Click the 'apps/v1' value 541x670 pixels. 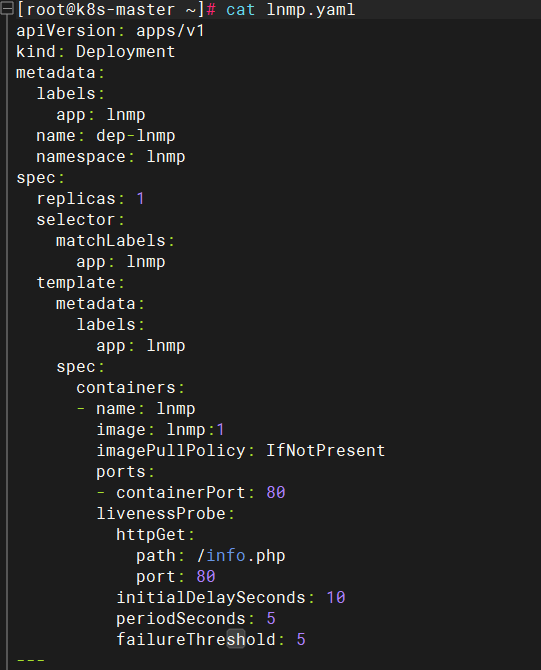170,31
